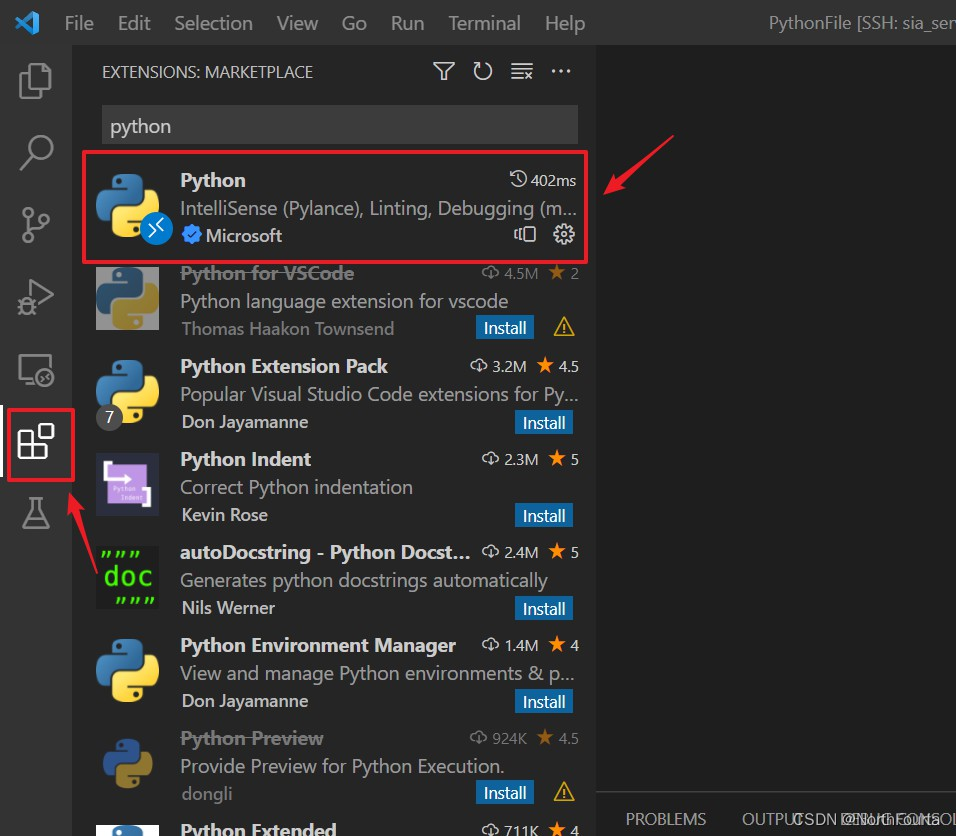Click EXTENSIONS: MARKETPLACE header
Screen dimensions: 956x836
click(x=207, y=72)
